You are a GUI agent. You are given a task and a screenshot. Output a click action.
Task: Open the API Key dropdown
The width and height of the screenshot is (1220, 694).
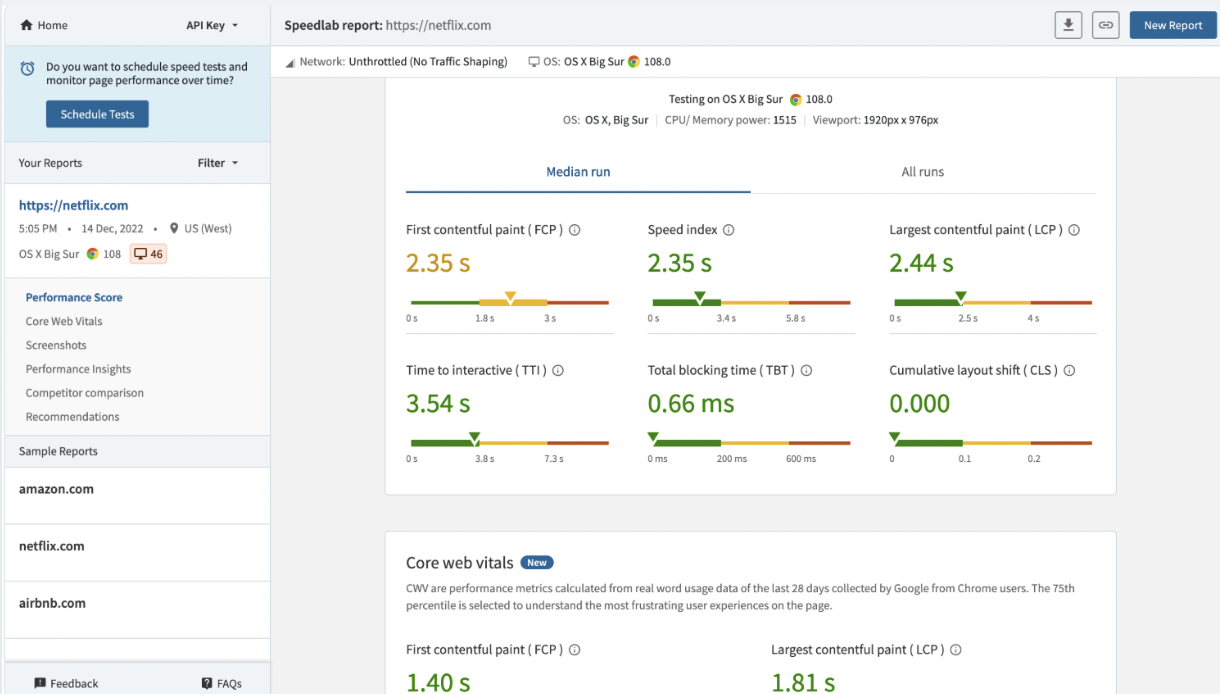point(212,25)
